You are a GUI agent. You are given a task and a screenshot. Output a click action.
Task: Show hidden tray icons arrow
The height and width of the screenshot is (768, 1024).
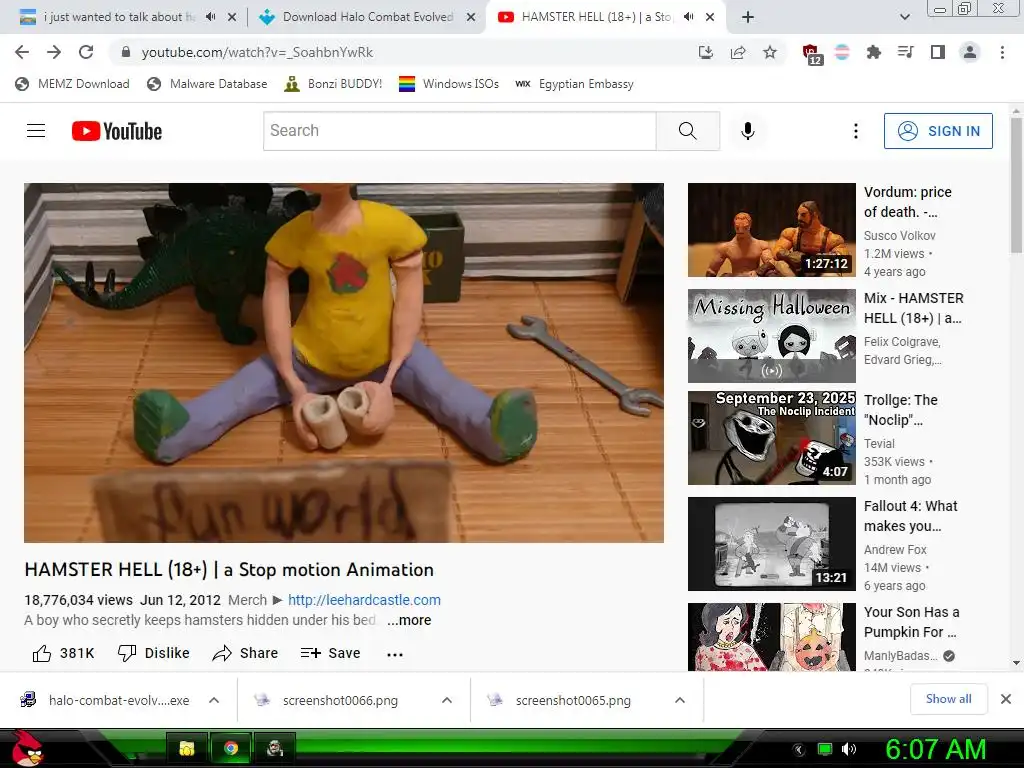coord(798,749)
